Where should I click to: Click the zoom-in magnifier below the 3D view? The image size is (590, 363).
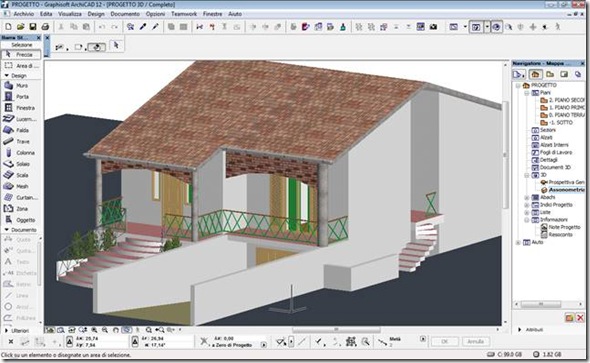(94, 330)
